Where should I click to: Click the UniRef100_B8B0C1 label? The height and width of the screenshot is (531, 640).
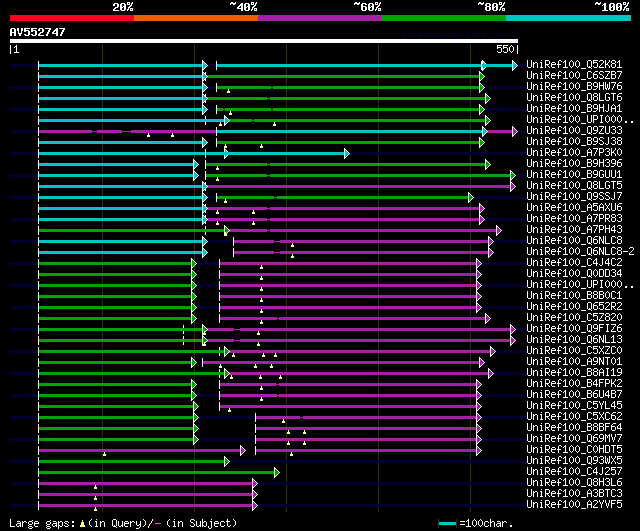(574, 296)
